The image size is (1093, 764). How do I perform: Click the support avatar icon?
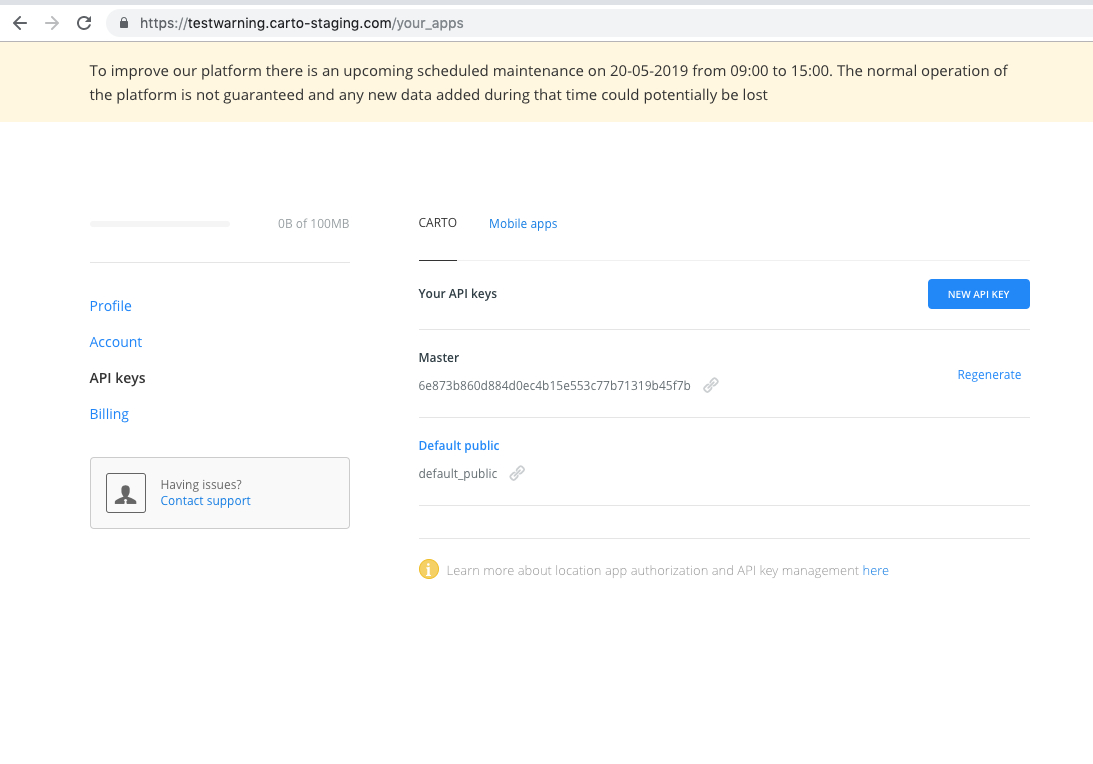126,493
